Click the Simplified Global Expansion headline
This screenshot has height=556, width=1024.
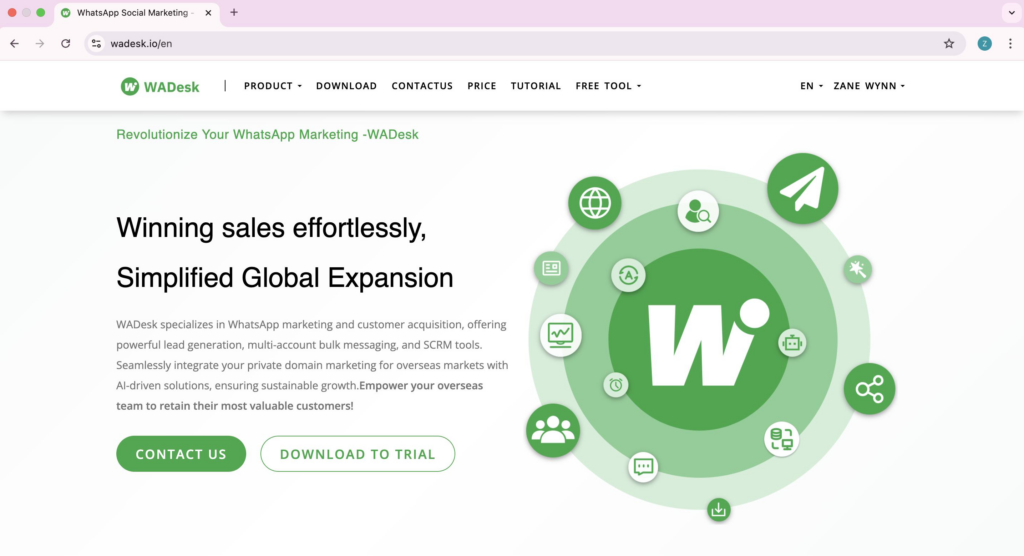pos(285,278)
